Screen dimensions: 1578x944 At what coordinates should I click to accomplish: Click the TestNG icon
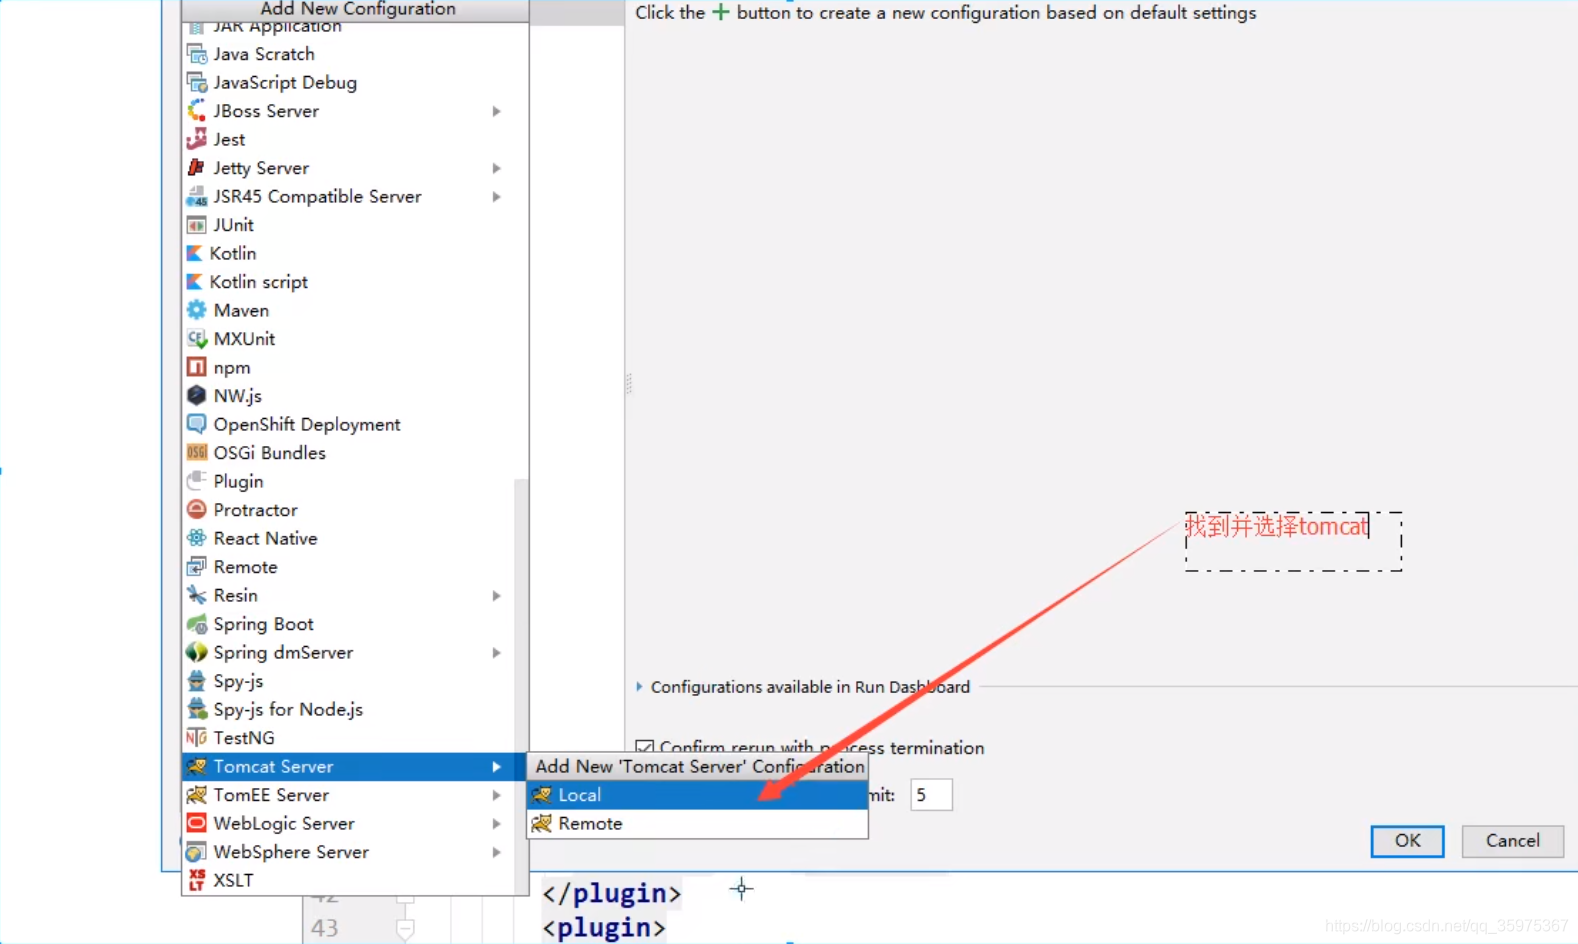coord(197,738)
